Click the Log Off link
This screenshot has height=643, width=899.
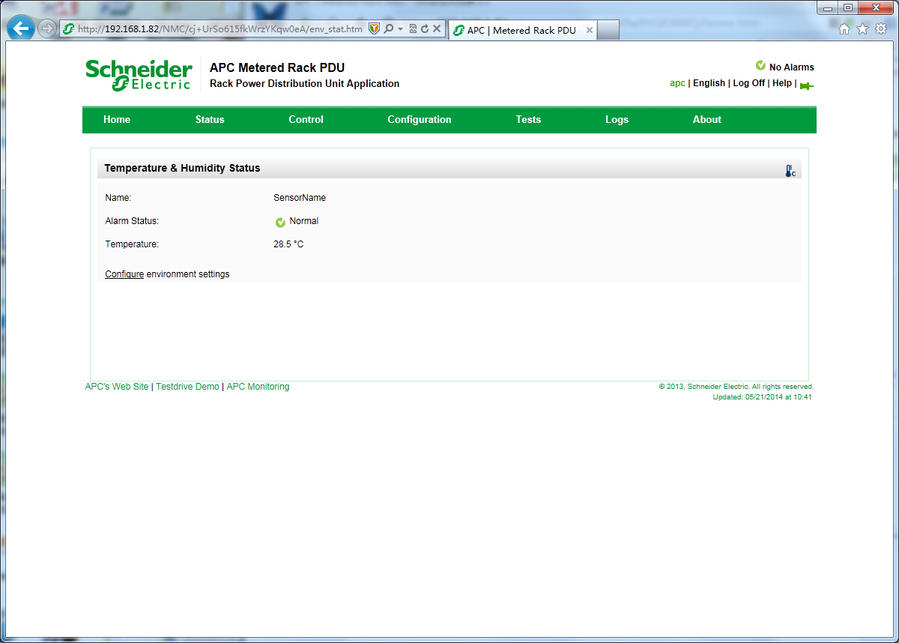[748, 83]
